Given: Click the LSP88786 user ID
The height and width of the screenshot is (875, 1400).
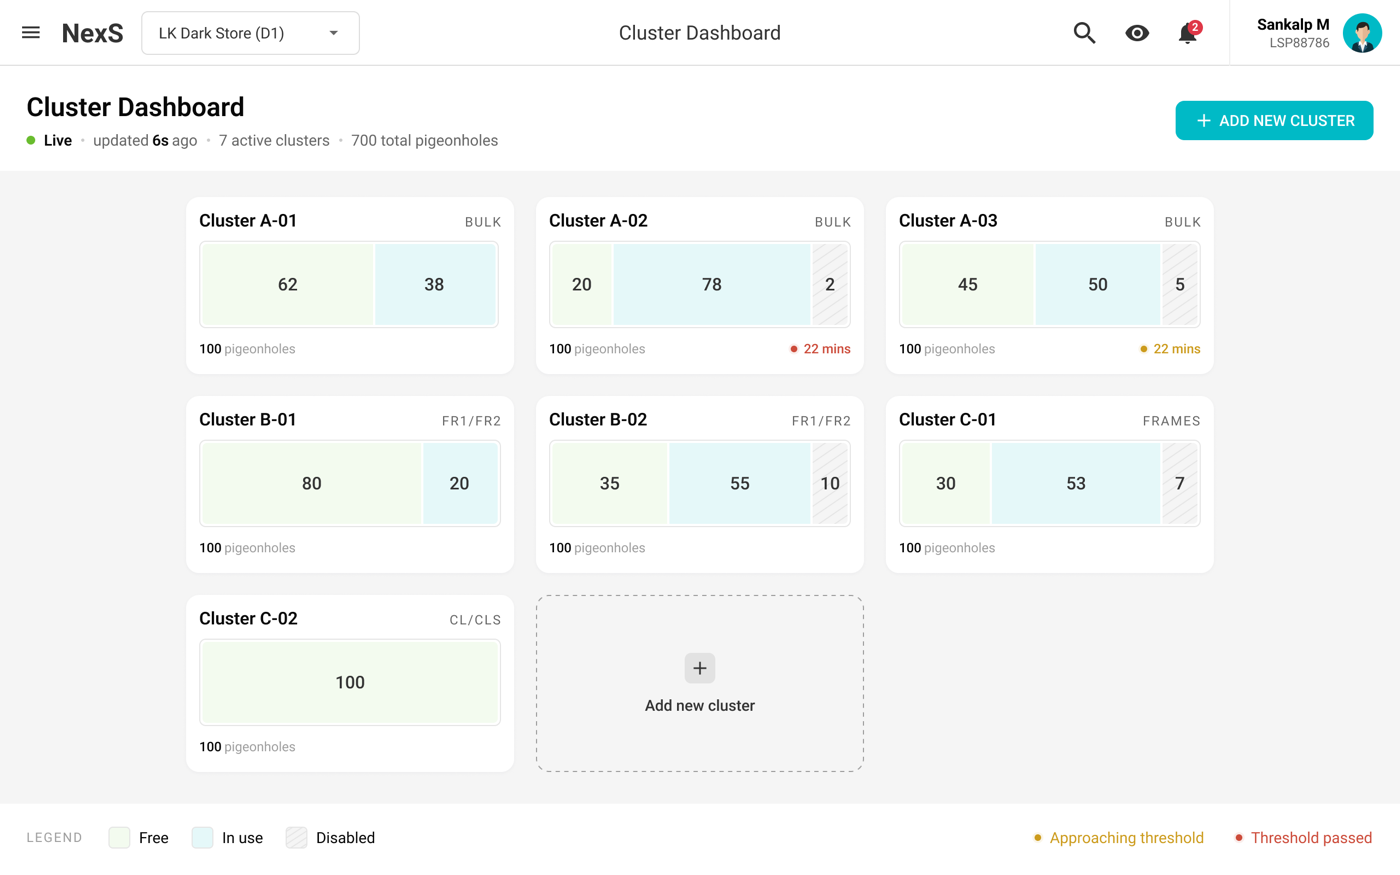Looking at the screenshot, I should (x=1299, y=43).
